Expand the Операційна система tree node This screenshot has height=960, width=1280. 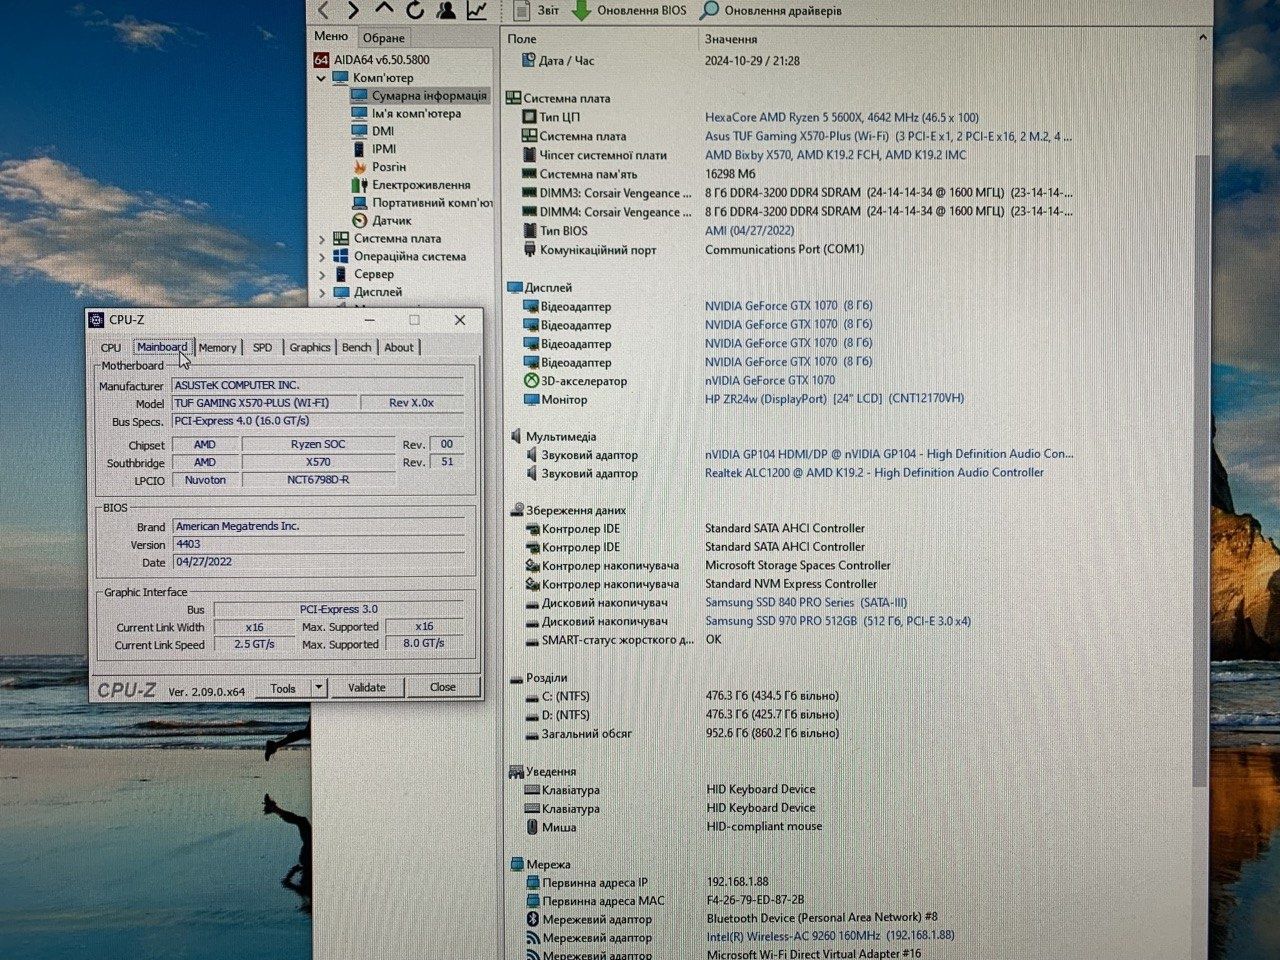(x=322, y=257)
